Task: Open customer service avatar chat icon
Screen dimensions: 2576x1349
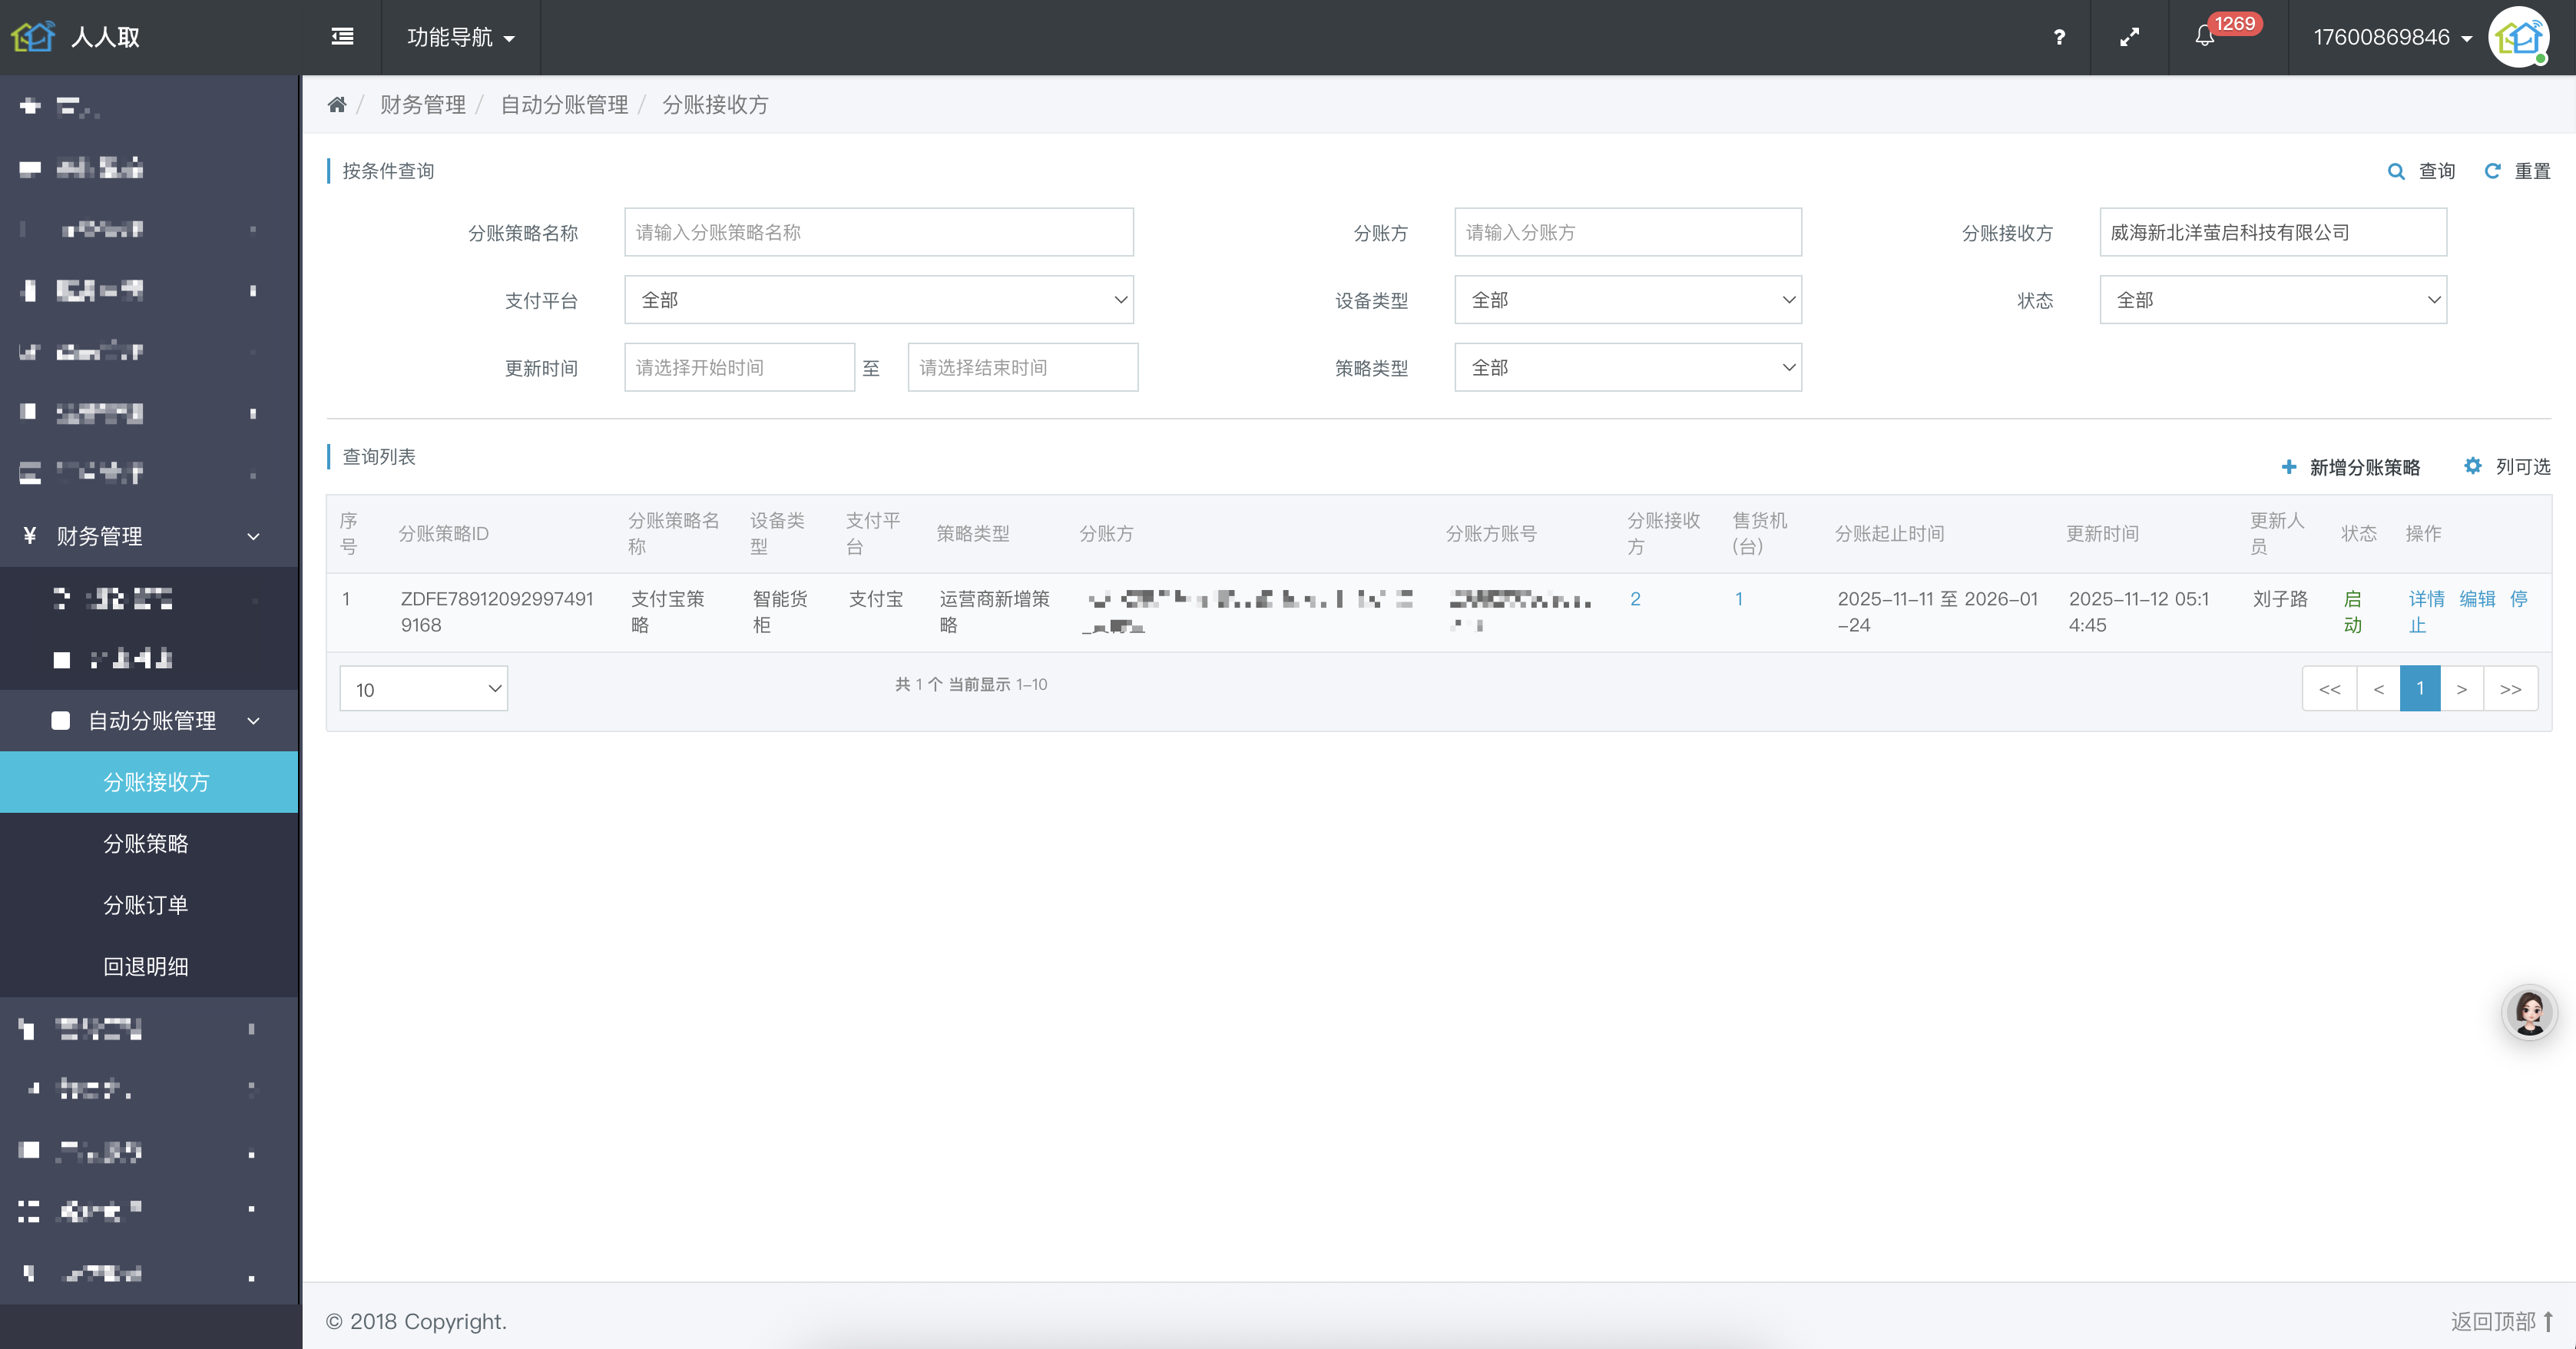Action: pos(2529,1012)
